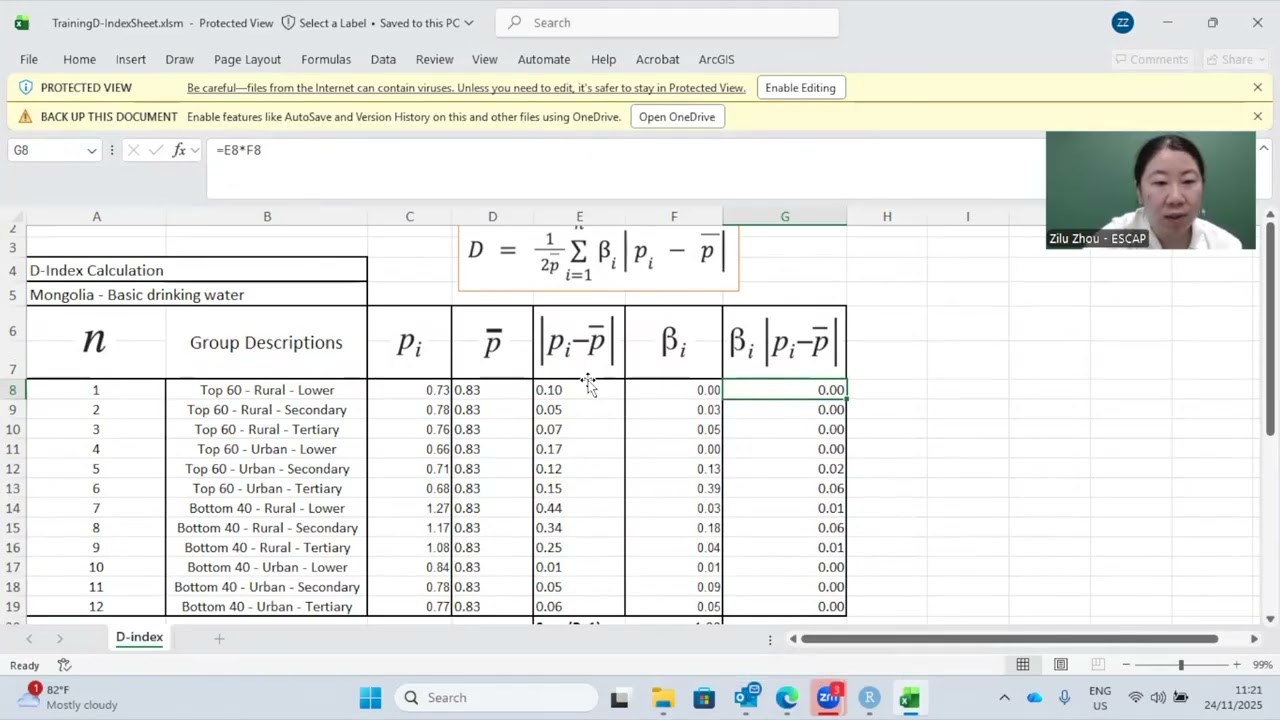Click the accessibility icon in the status bar
The image size is (1280, 720).
64,665
